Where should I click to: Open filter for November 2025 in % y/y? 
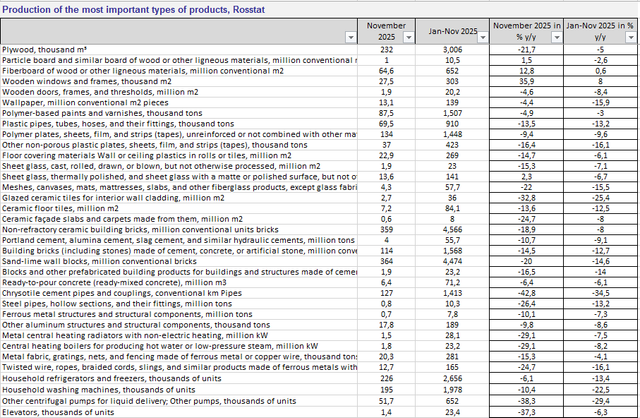point(557,38)
